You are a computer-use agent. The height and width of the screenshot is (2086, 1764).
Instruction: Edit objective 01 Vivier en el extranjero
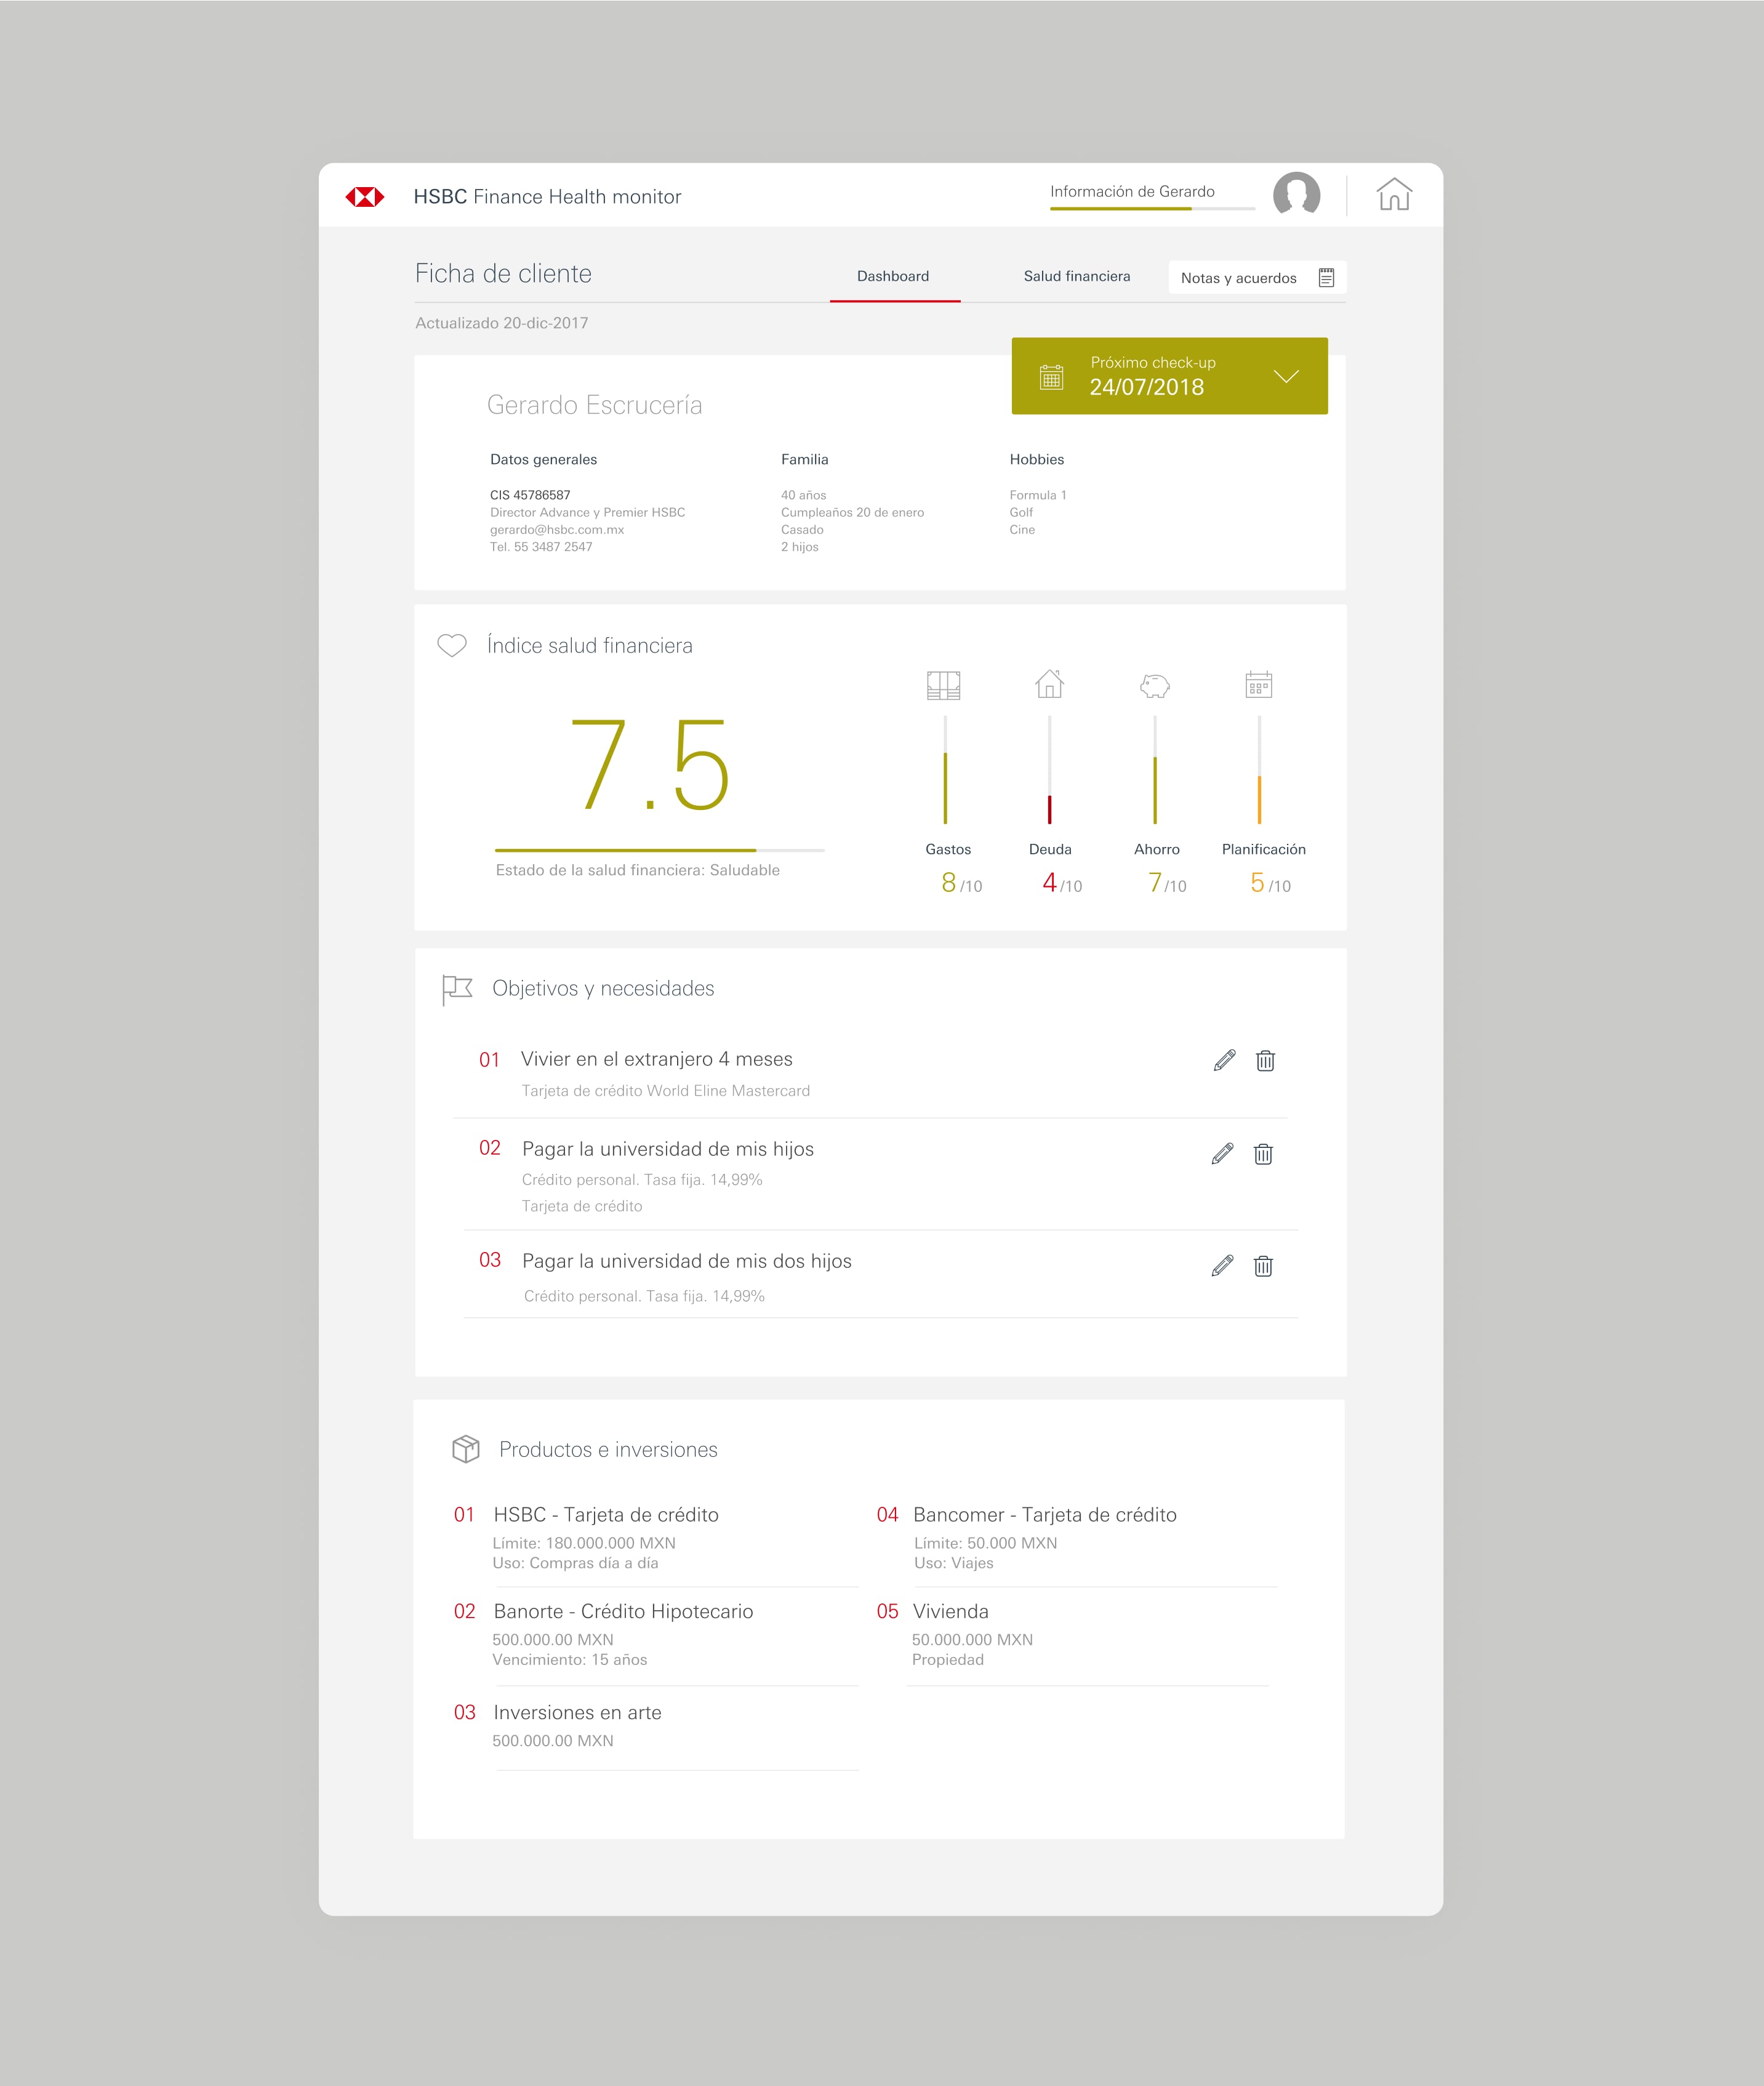(x=1224, y=1060)
